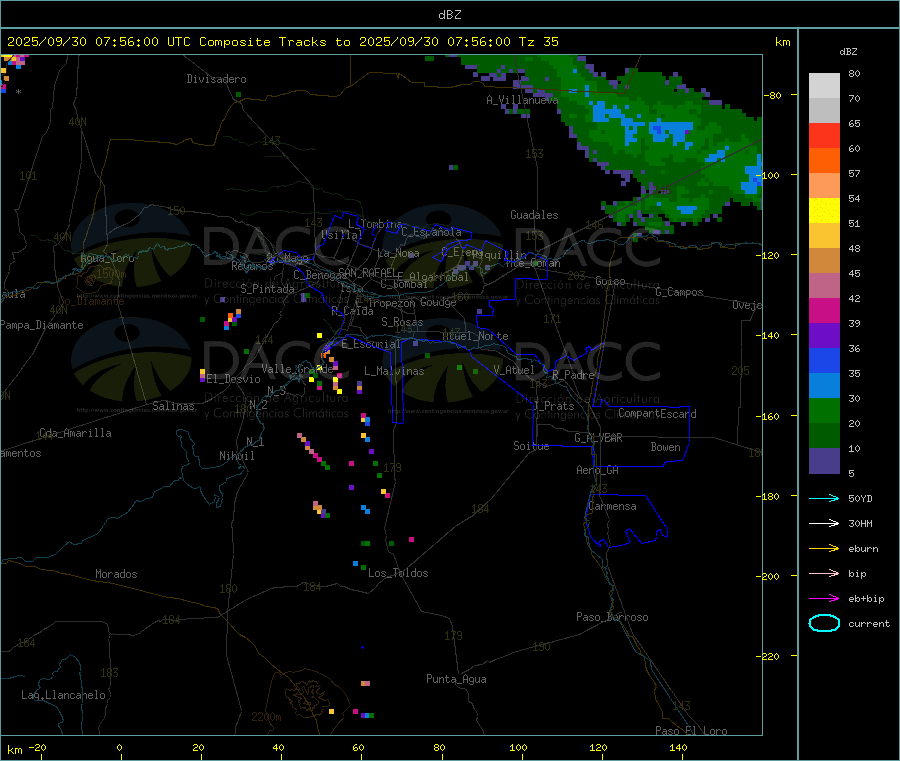The height and width of the screenshot is (761, 900).
Task: Click the A_Villanueva map label
Action: 522,100
